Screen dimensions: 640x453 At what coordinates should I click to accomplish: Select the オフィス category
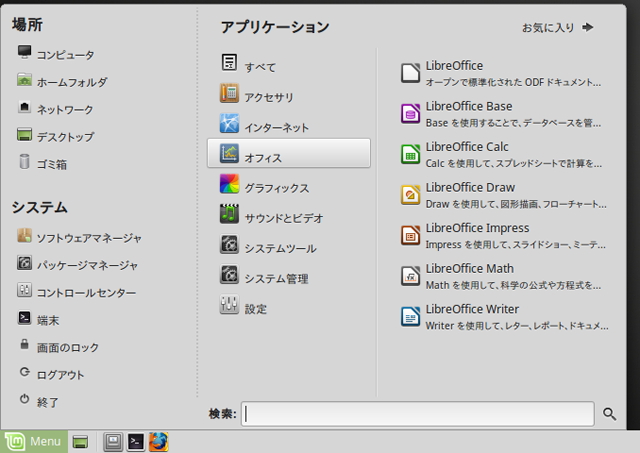tap(289, 153)
